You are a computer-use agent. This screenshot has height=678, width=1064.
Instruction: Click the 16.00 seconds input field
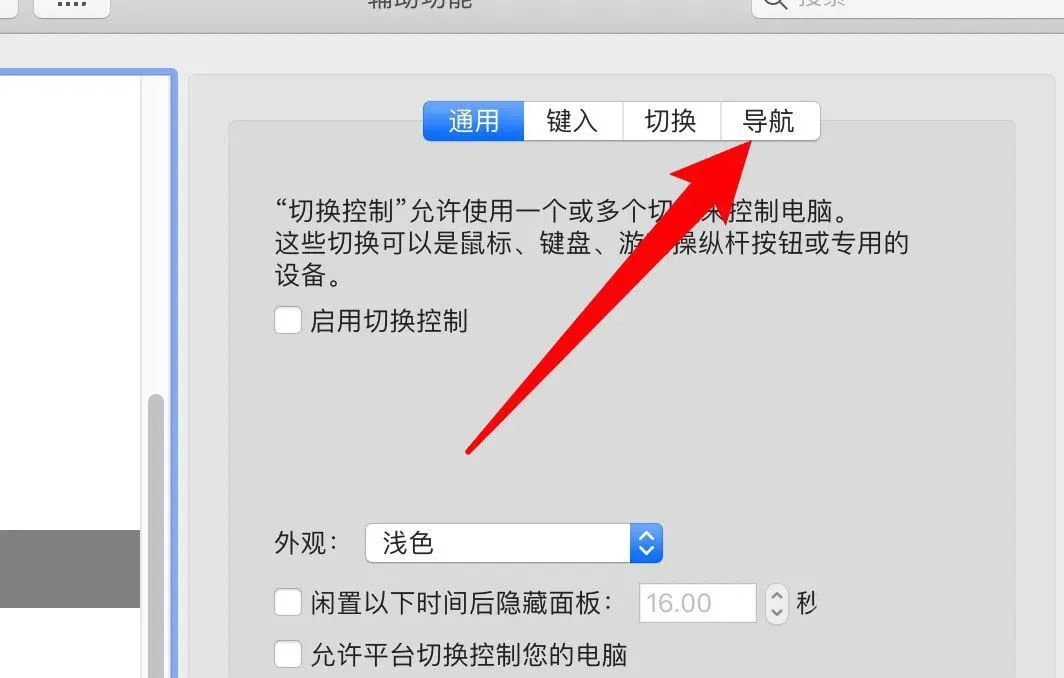[698, 603]
